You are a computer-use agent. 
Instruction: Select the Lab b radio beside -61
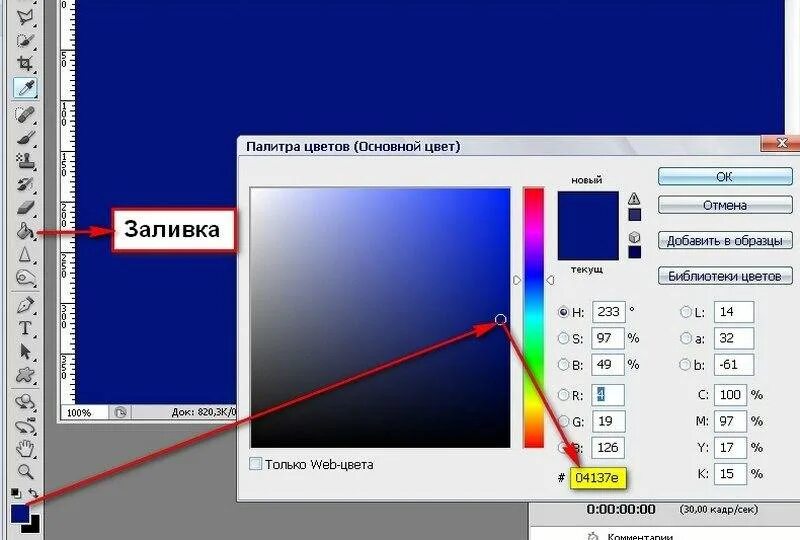coord(685,364)
